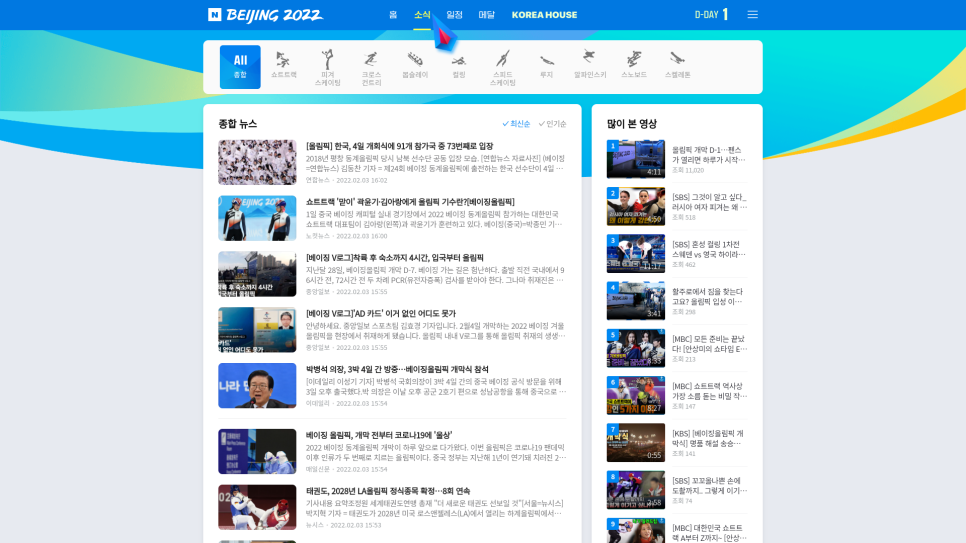Click source line 연합뉴스 2022.02.03 16:02

point(346,181)
